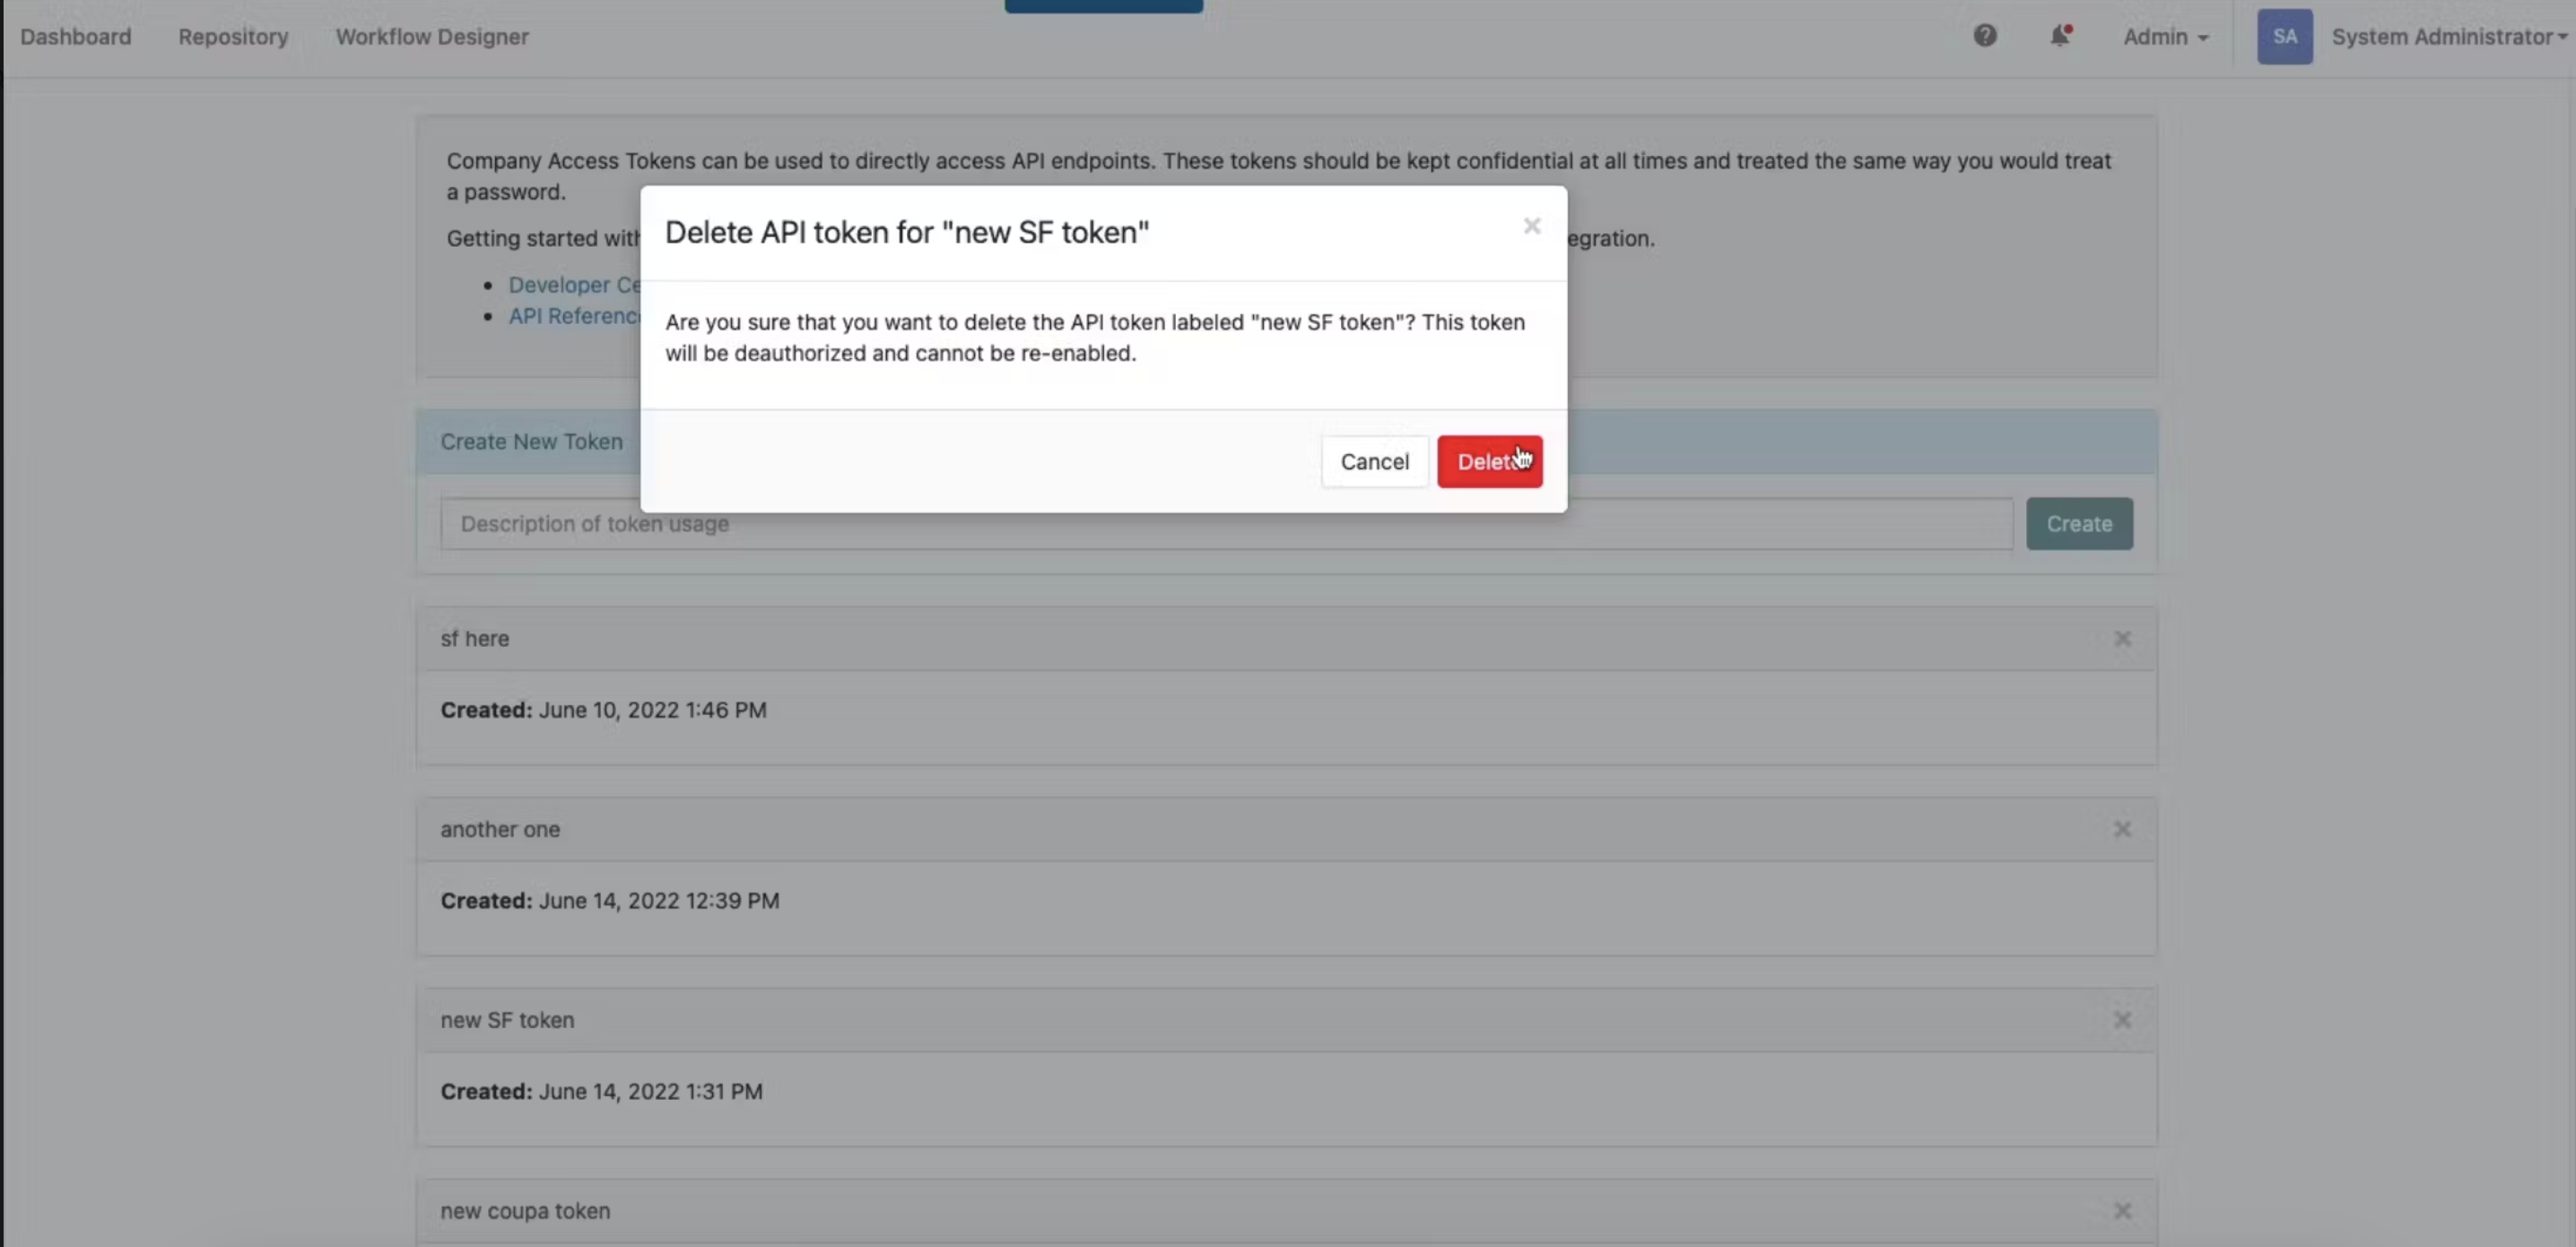Viewport: 2576px width, 1247px height.
Task: Click the SA avatar icon
Action: [2285, 36]
